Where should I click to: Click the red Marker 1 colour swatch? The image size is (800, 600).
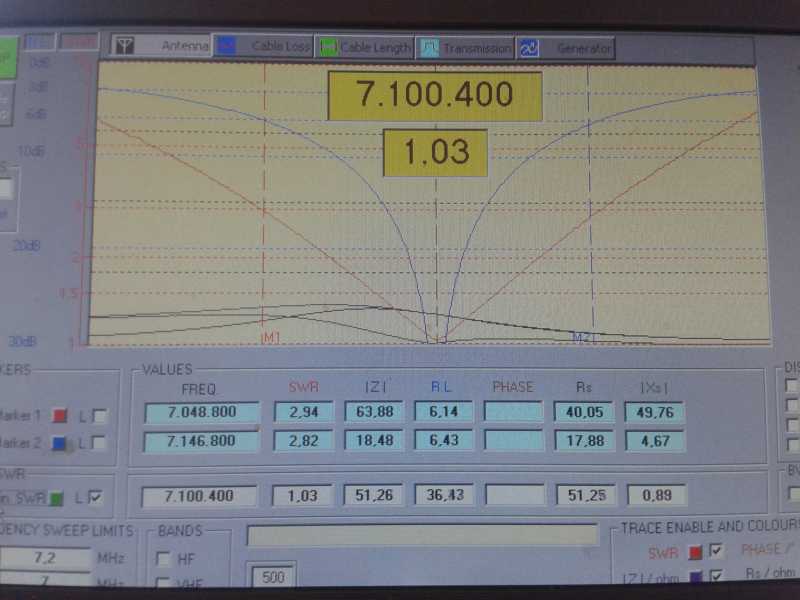point(58,415)
